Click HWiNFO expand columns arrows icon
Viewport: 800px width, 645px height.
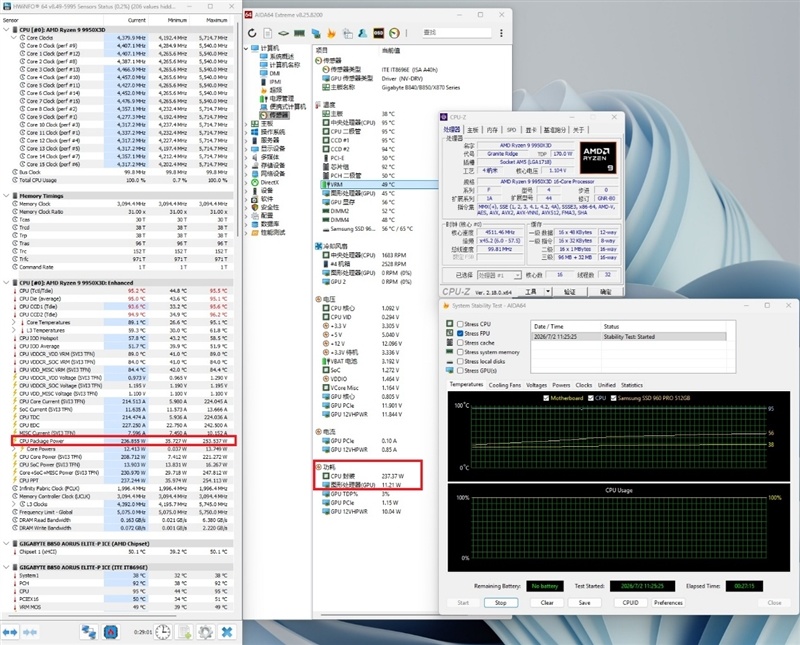(10, 632)
